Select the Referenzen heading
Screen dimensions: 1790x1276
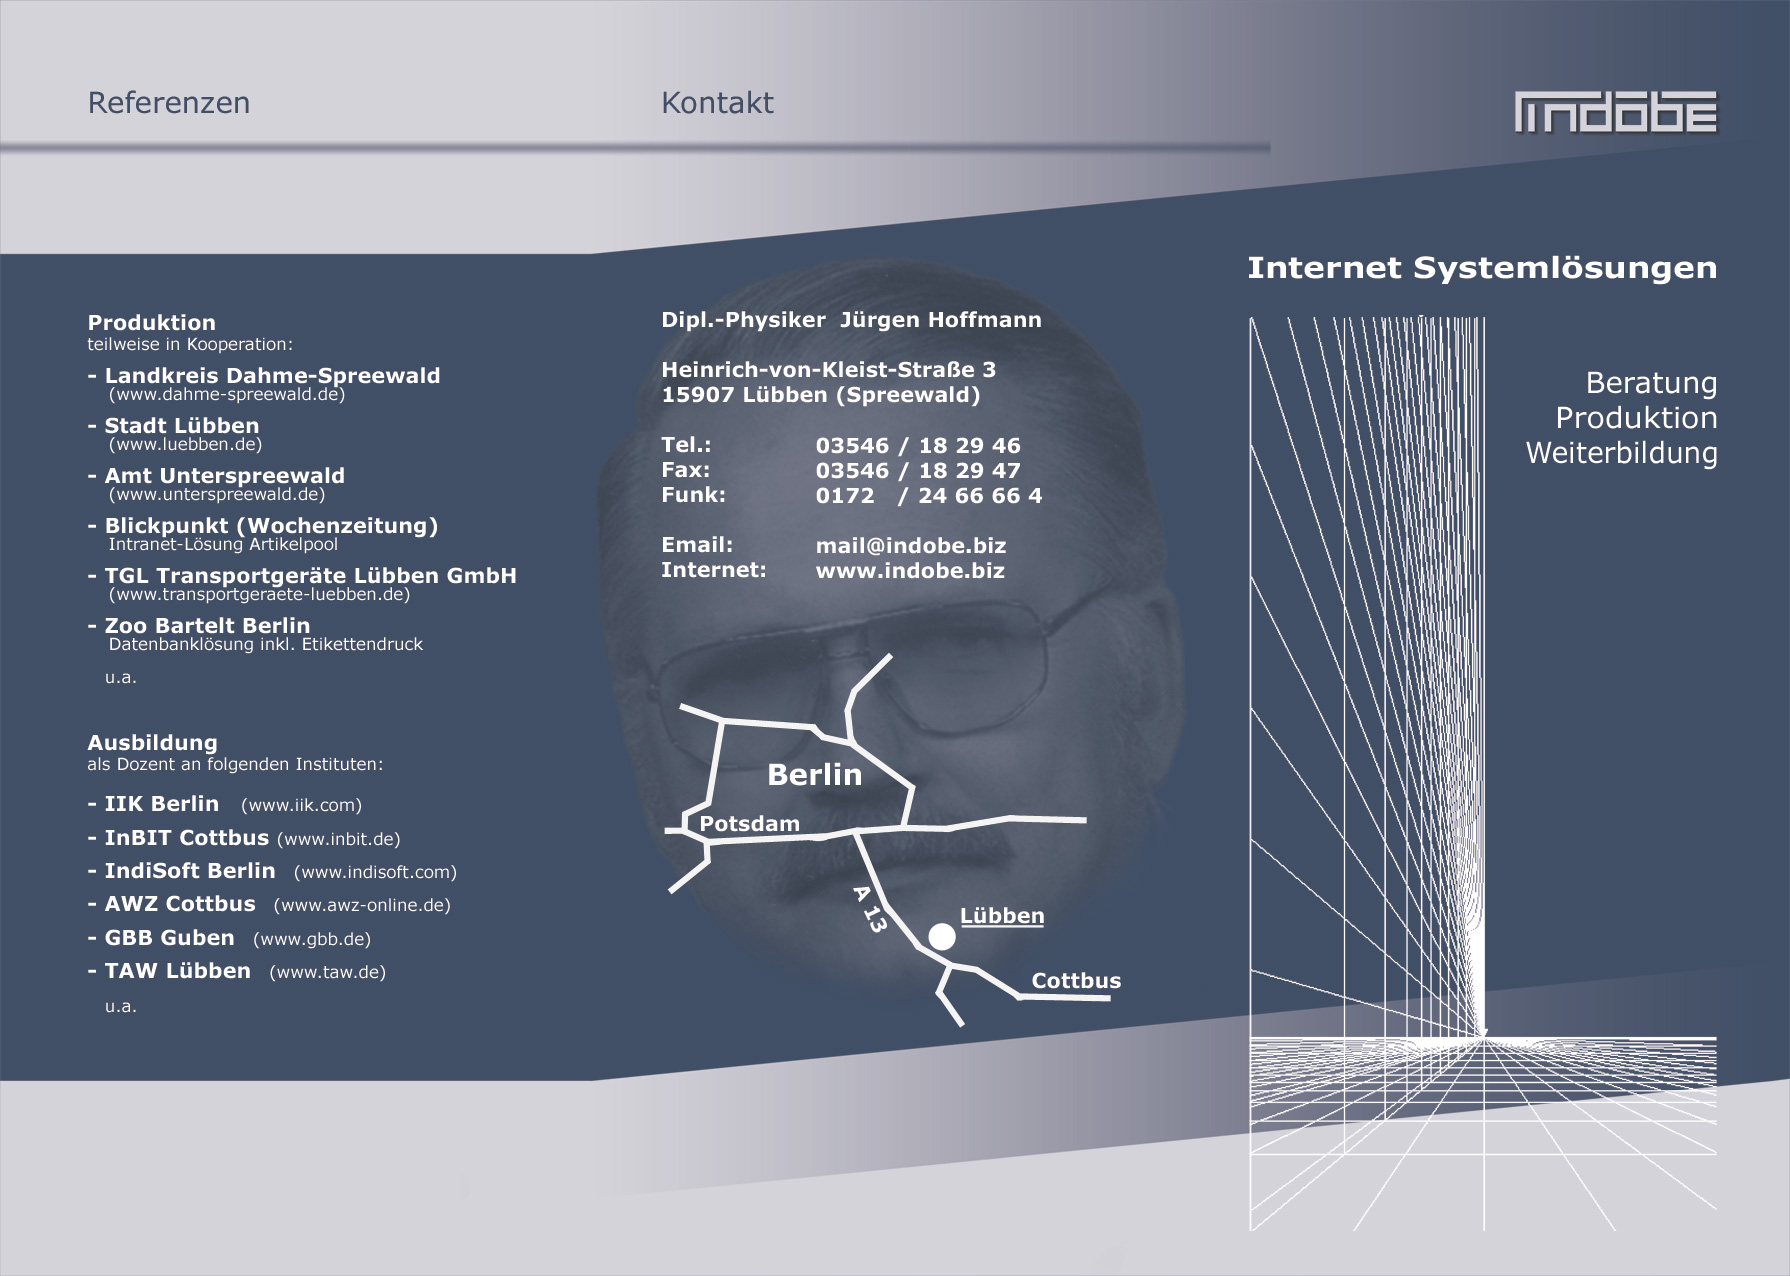(x=169, y=103)
